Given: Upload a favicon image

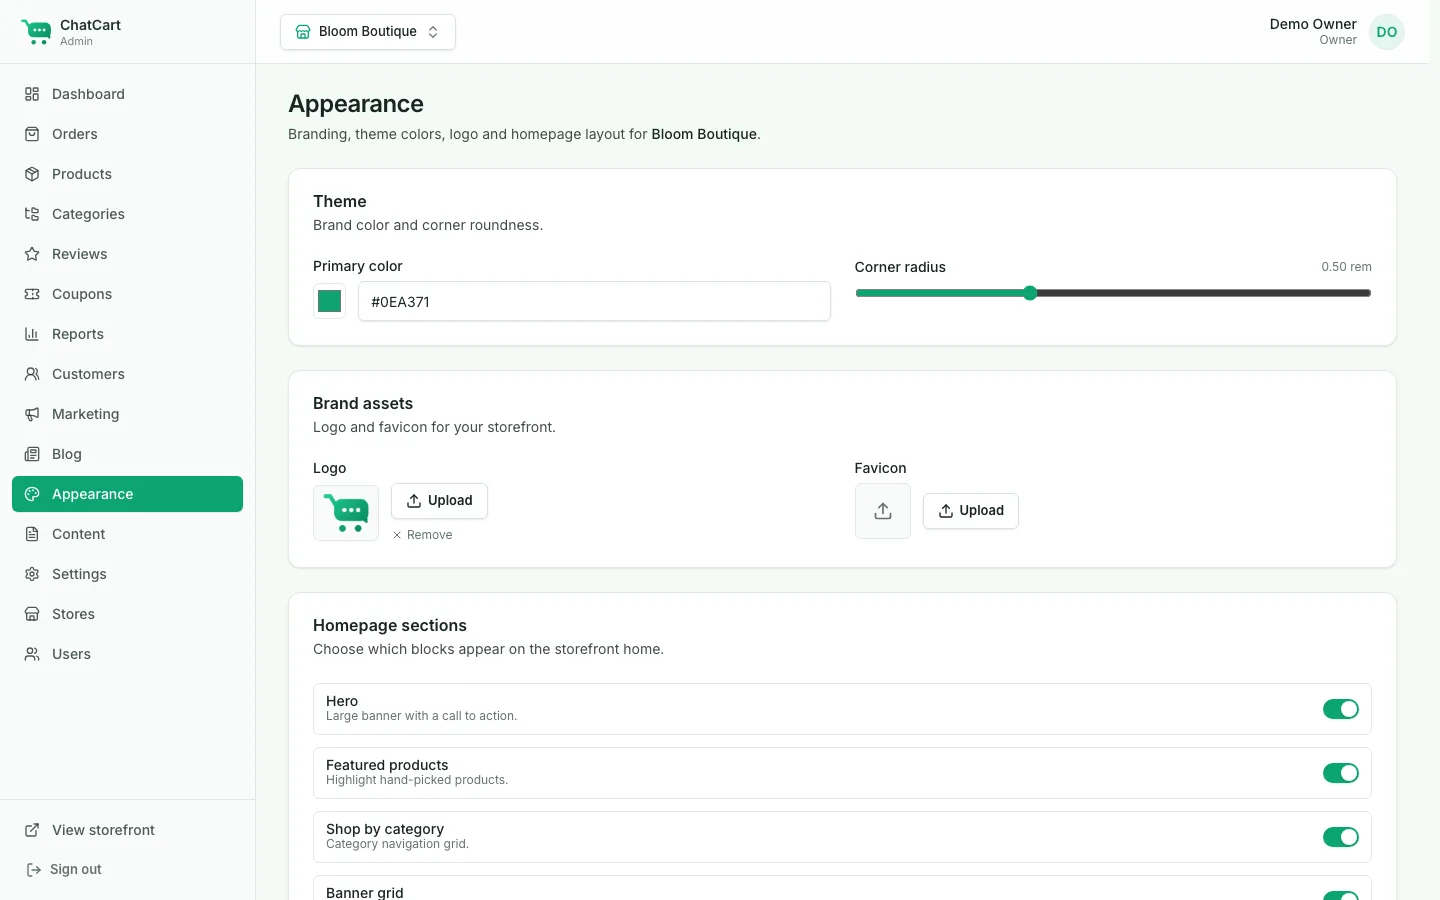Looking at the screenshot, I should tap(971, 511).
